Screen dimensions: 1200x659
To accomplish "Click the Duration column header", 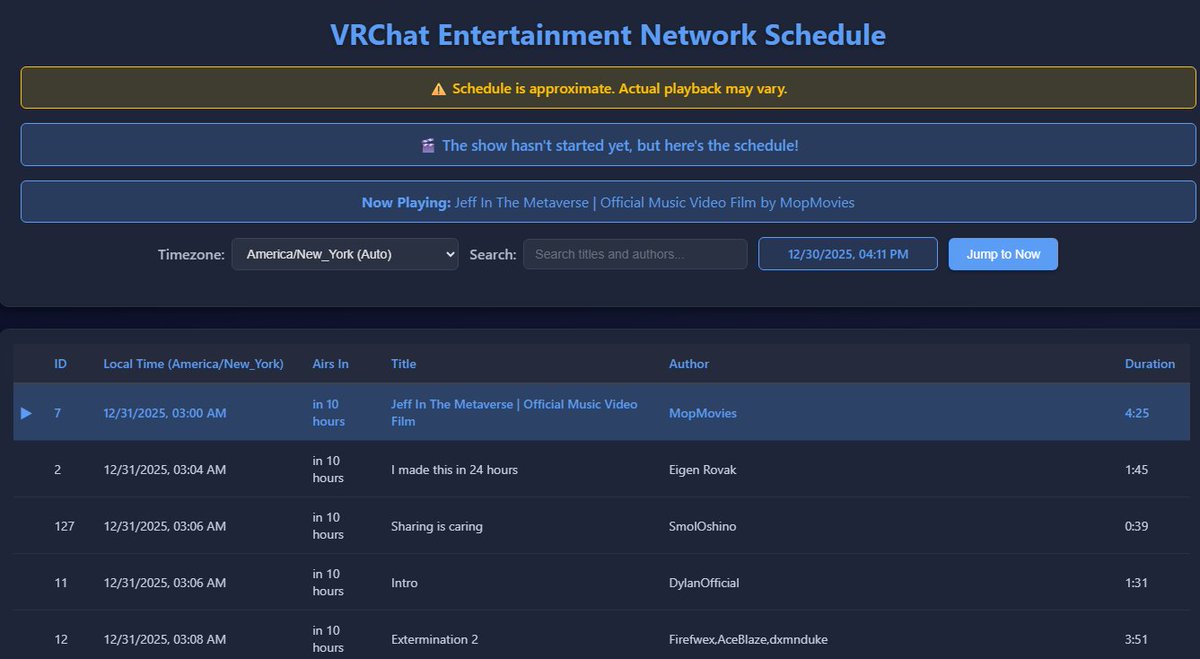I will coord(1150,364).
